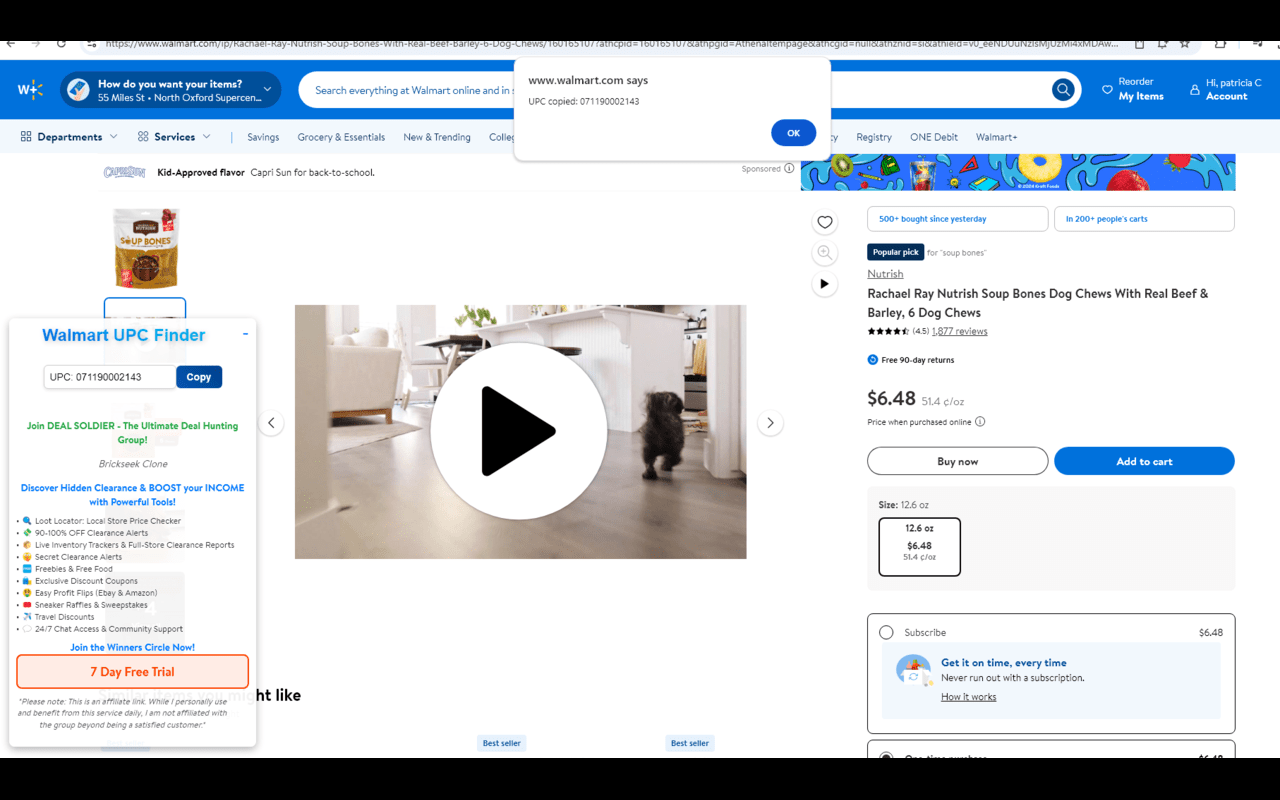
Task: Click the UPC value input field
Action: coord(110,377)
